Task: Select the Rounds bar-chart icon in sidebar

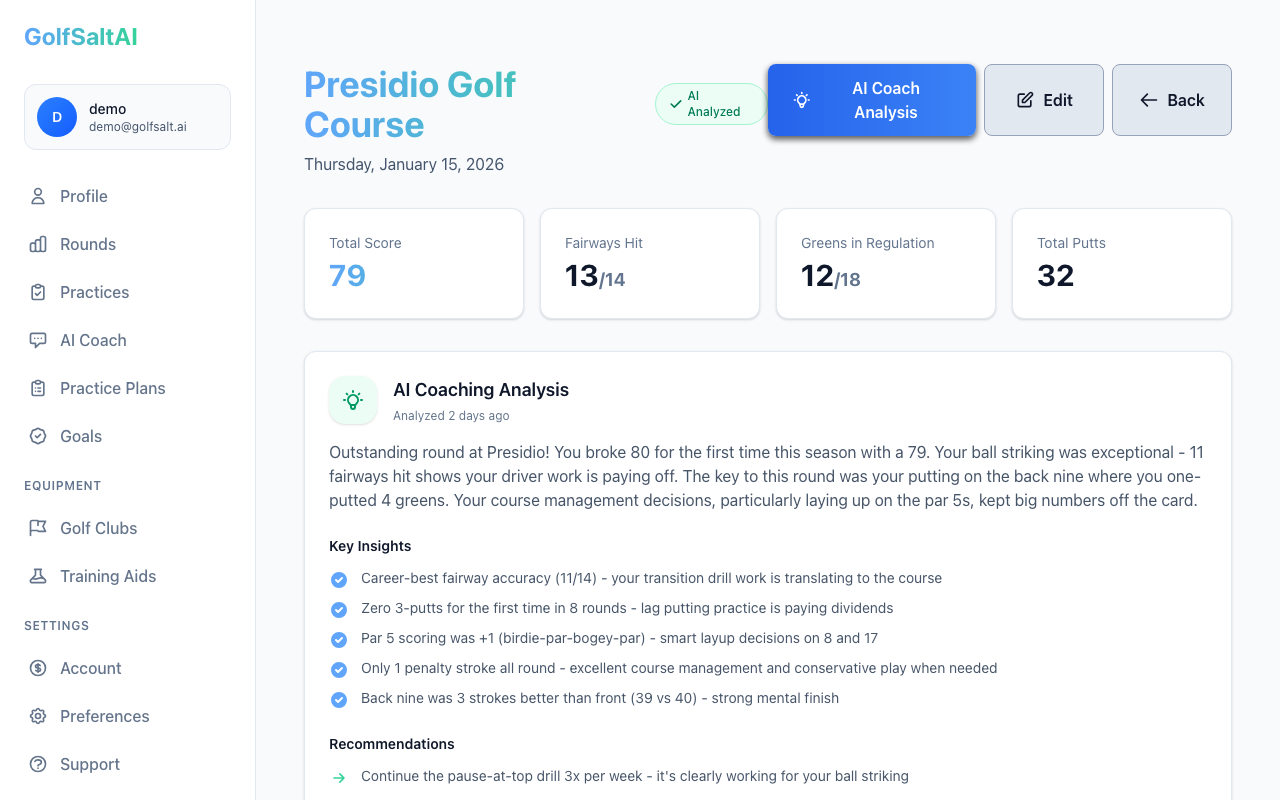Action: (x=38, y=244)
